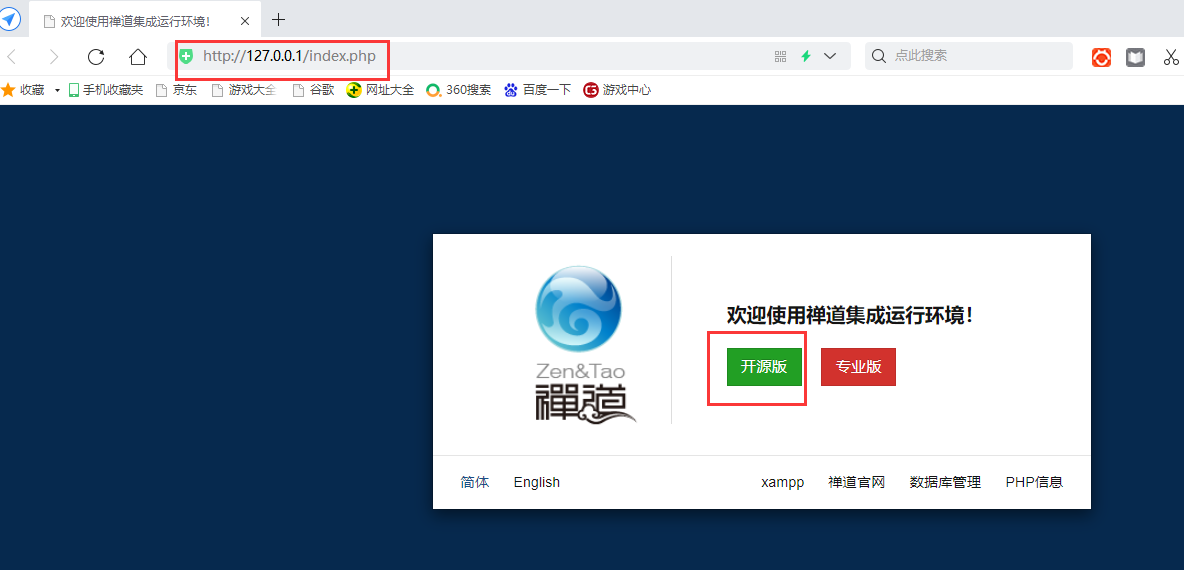
Task: Open the 京东 bookmark
Action: click(176, 90)
